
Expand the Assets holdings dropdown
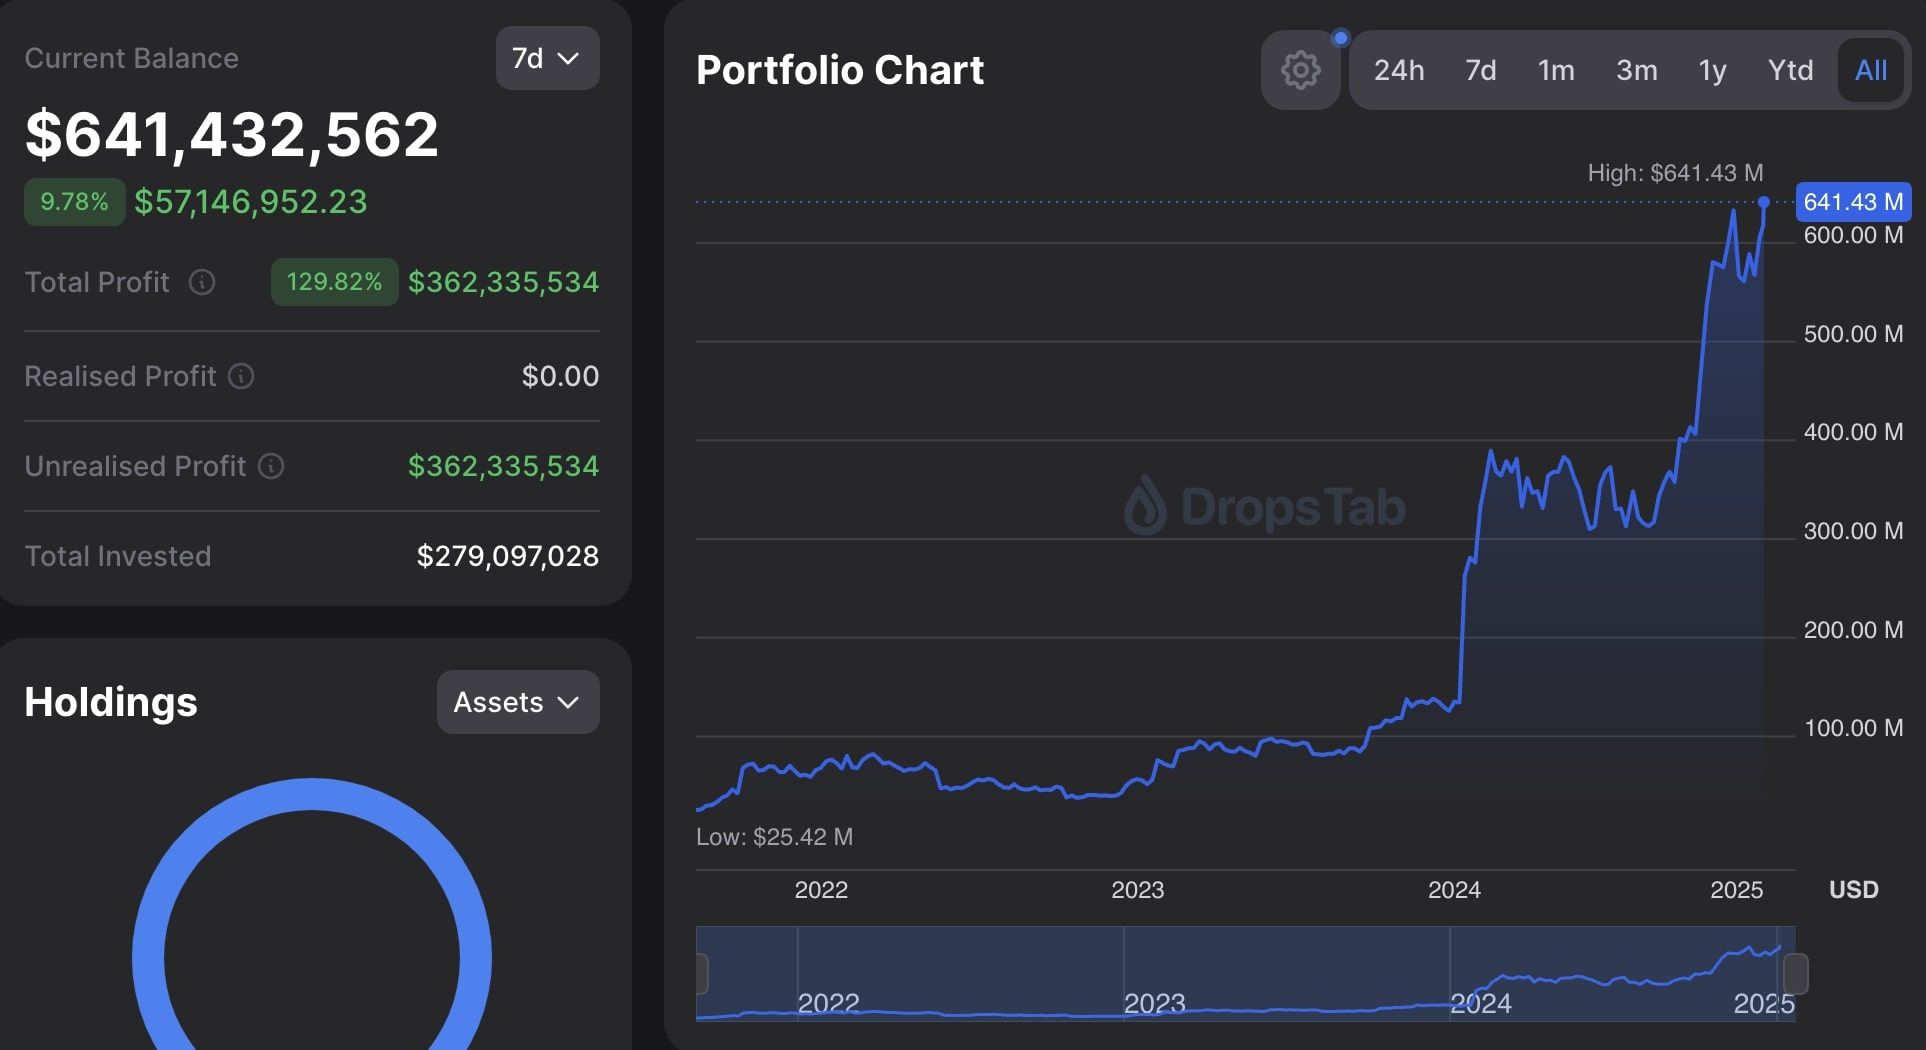point(518,702)
